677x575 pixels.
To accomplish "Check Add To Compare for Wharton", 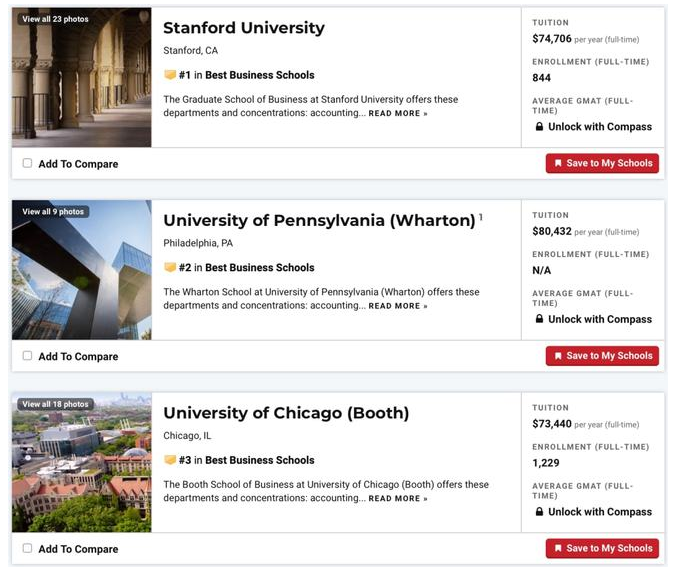I will pos(27,356).
